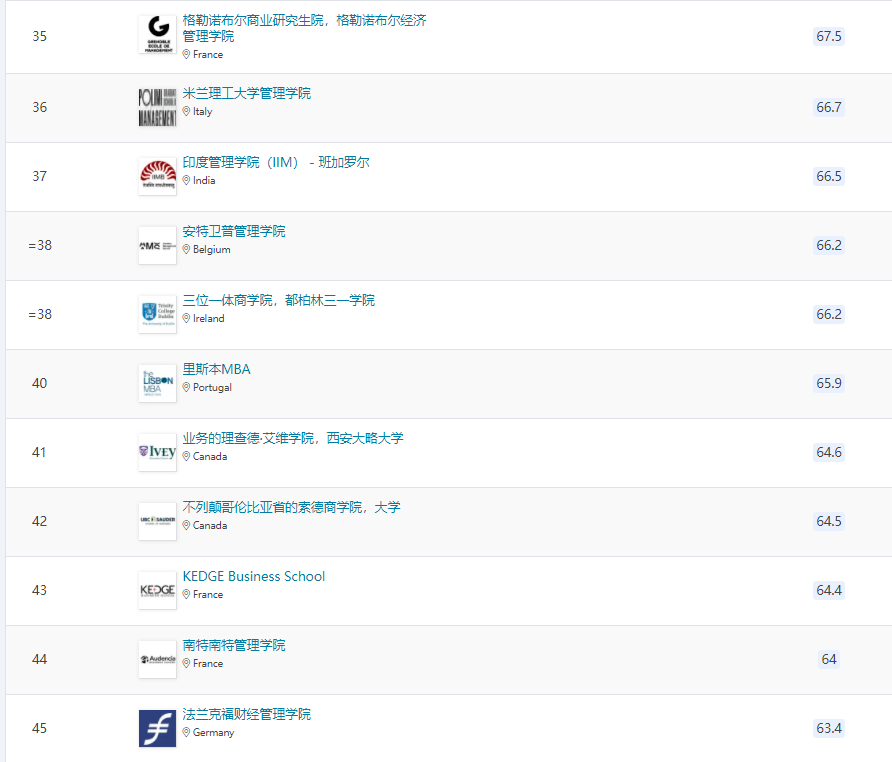Click the score 66.5 for IIM Bangalore
This screenshot has width=892, height=762.
[x=828, y=177]
